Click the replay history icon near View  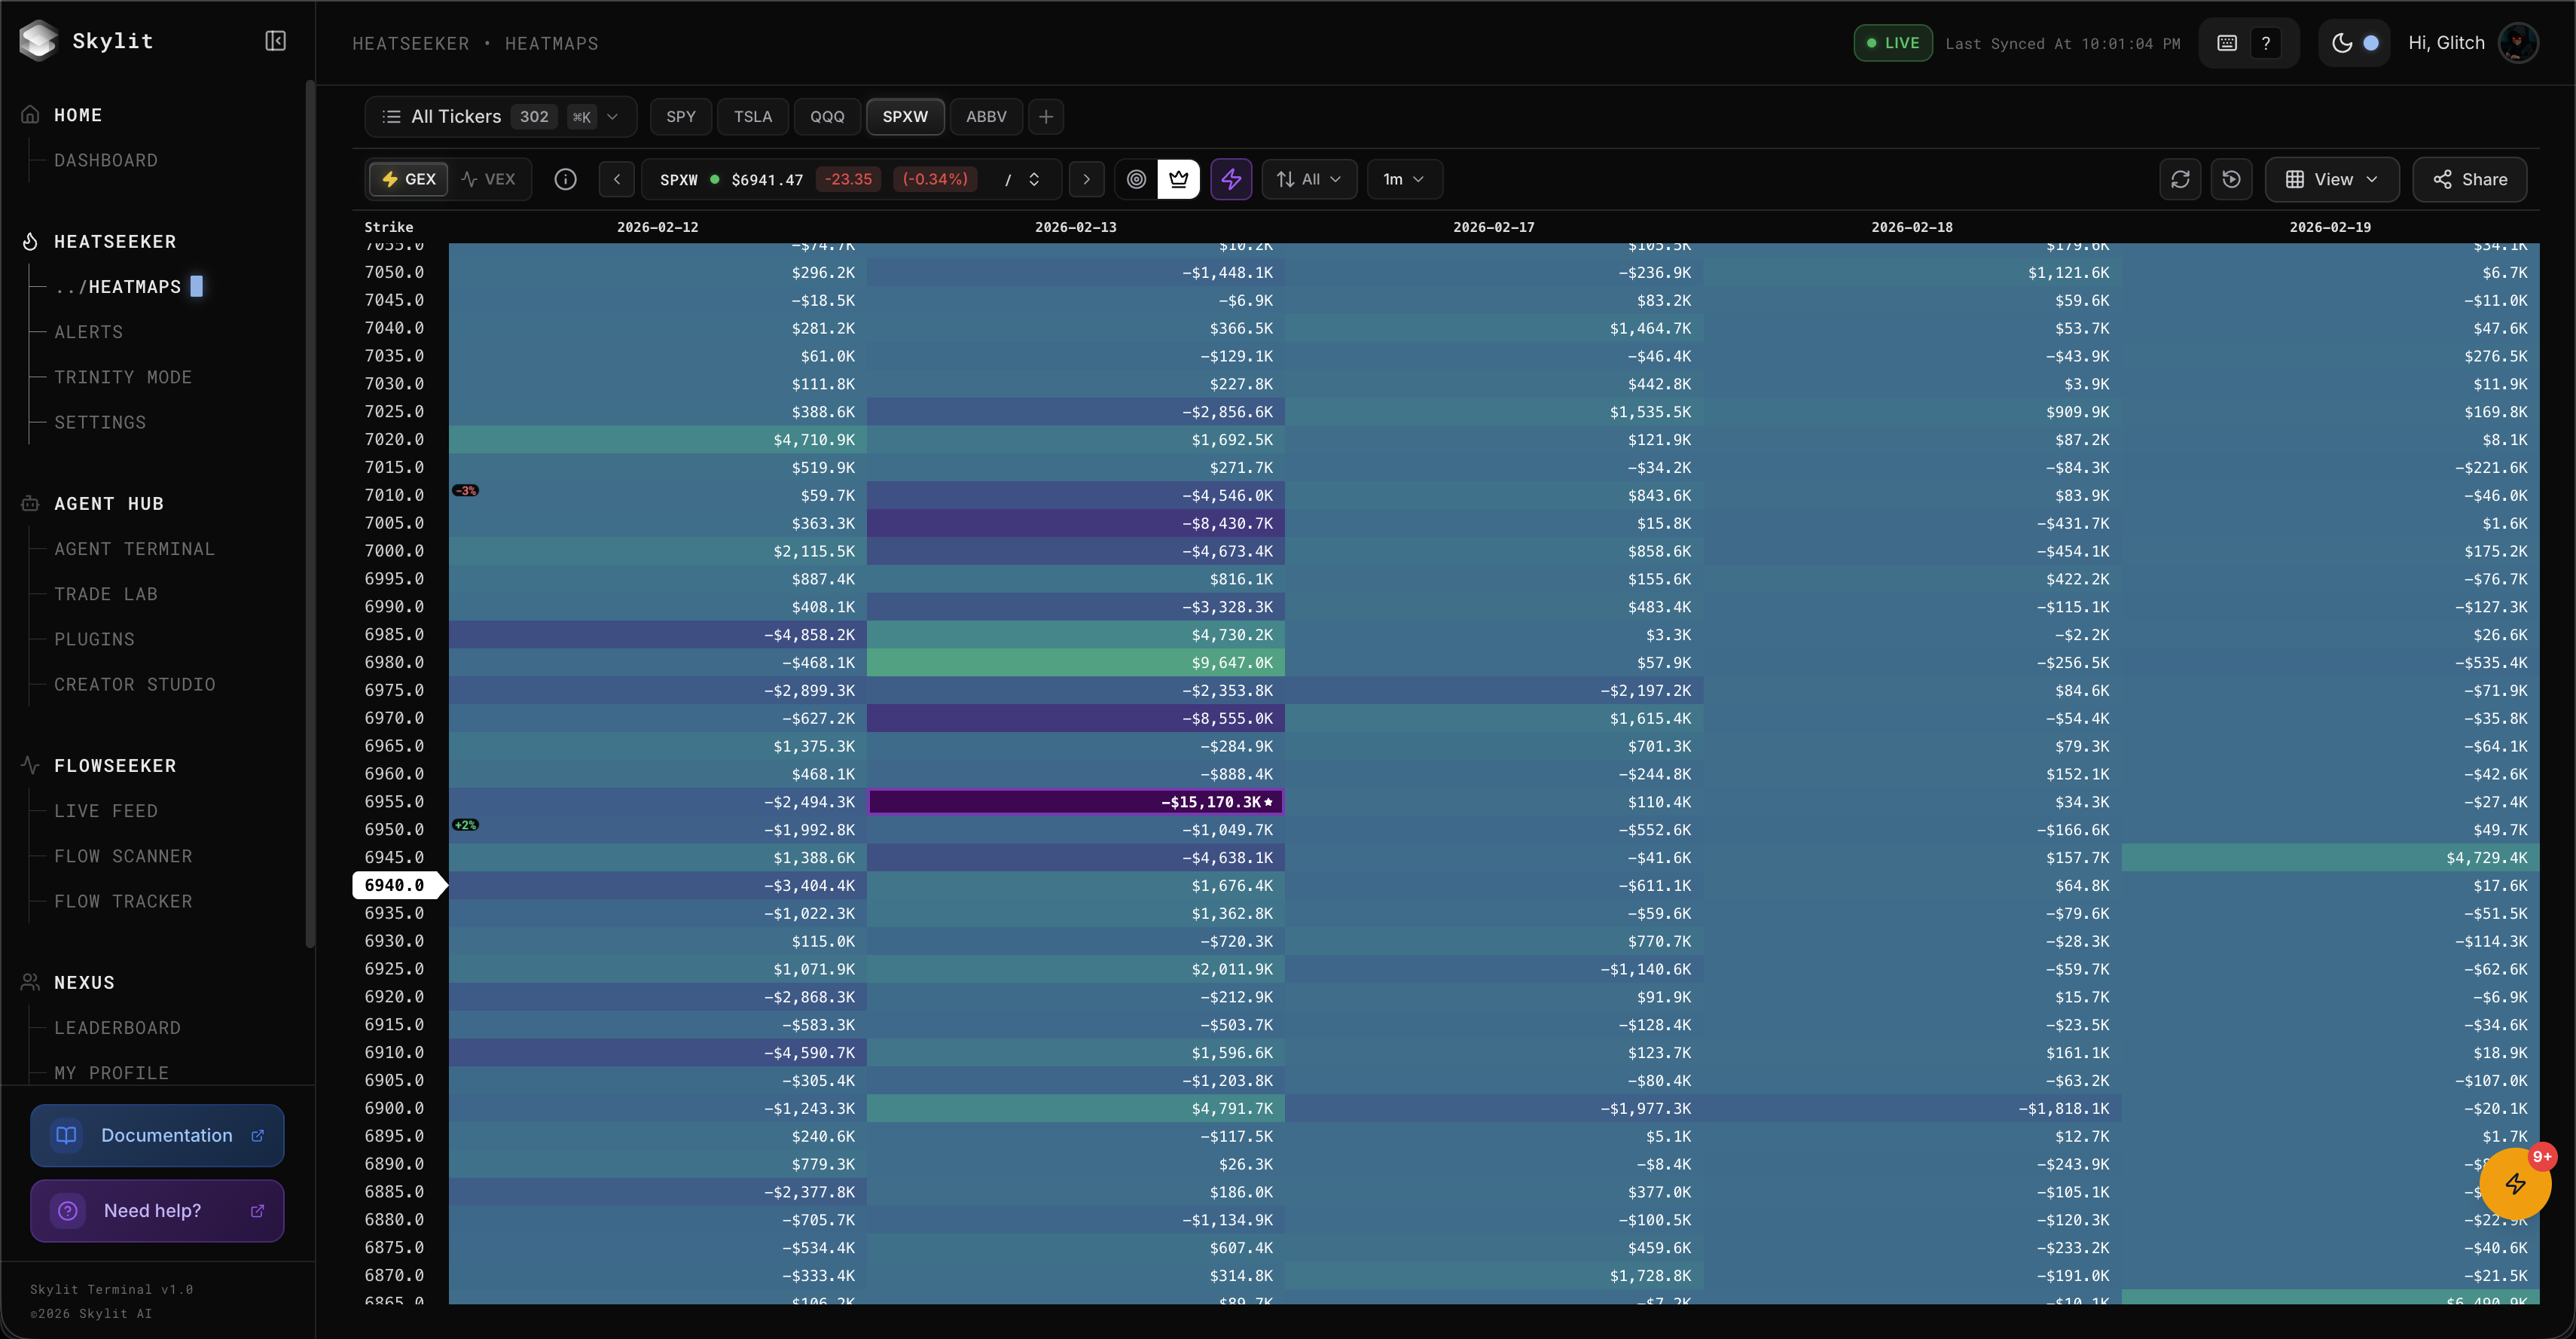tap(2232, 179)
